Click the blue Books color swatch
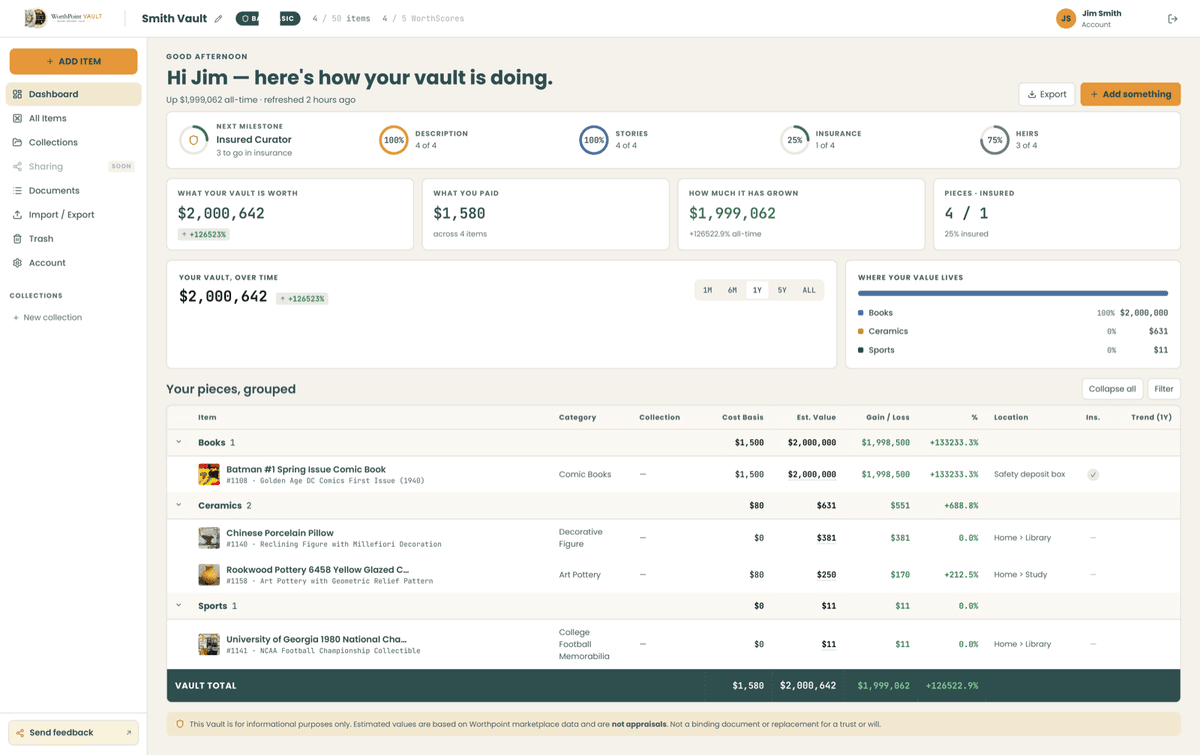This screenshot has width=1200, height=755. [861, 313]
